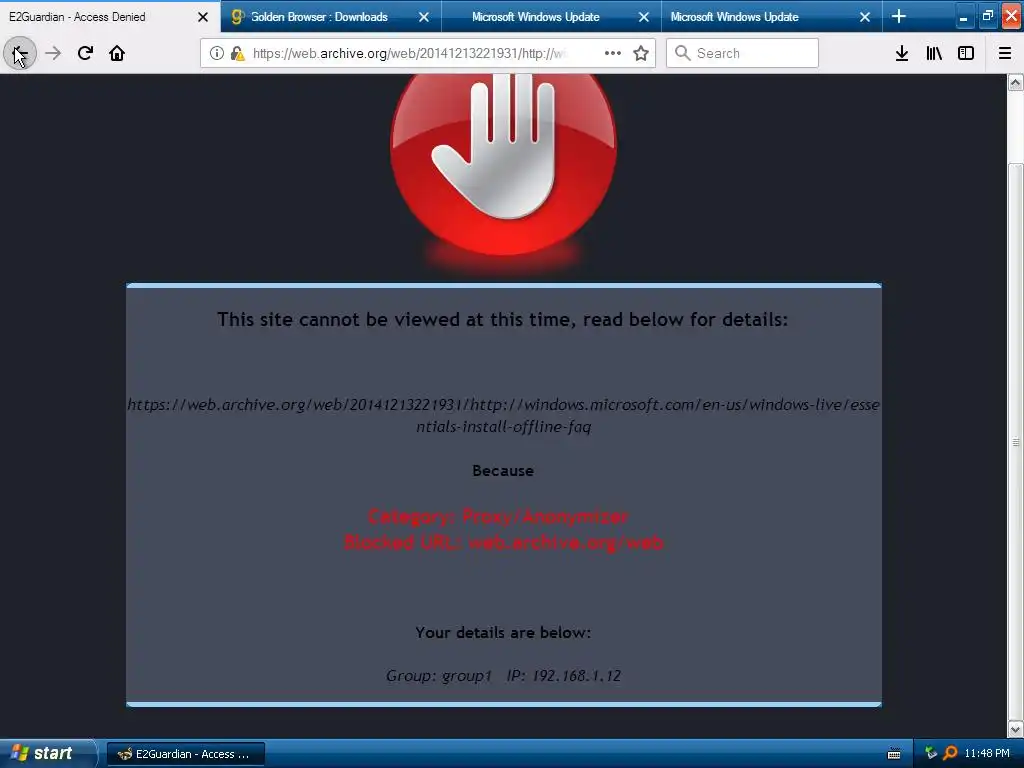Open the hamburger application menu

(1005, 53)
